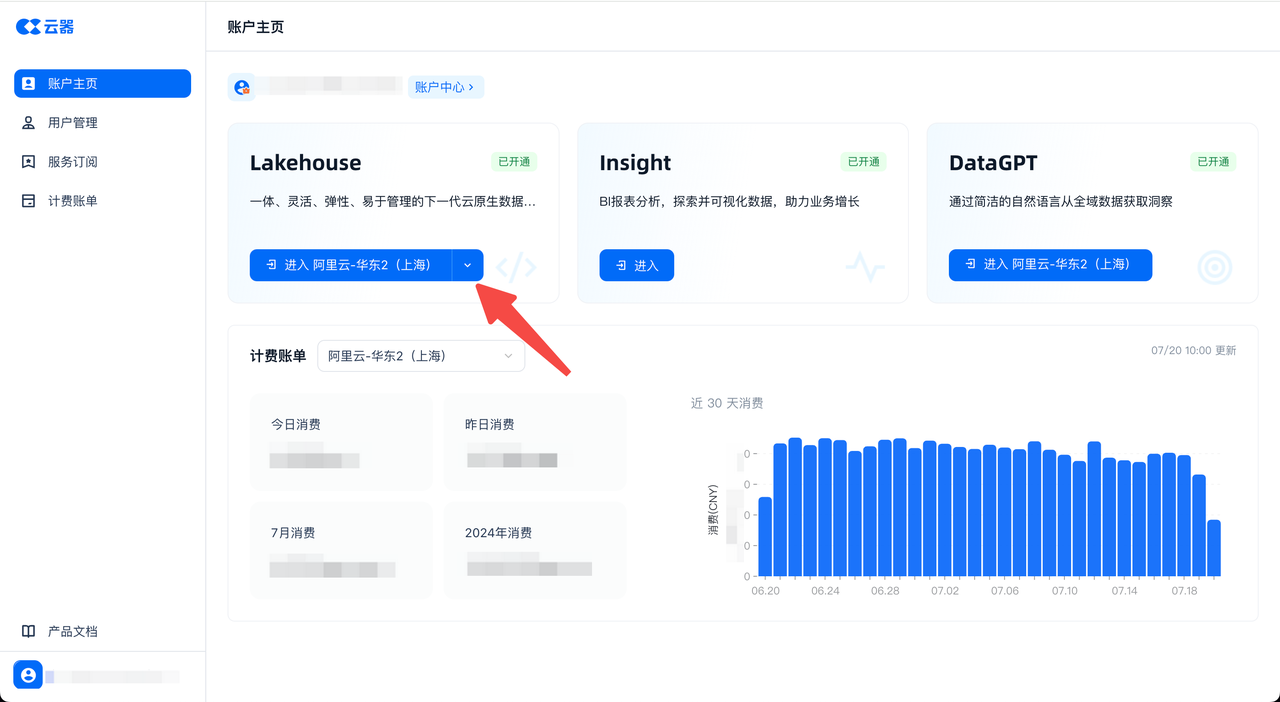
Task: Click the 服务订阅 sidebar icon
Action: [29, 162]
